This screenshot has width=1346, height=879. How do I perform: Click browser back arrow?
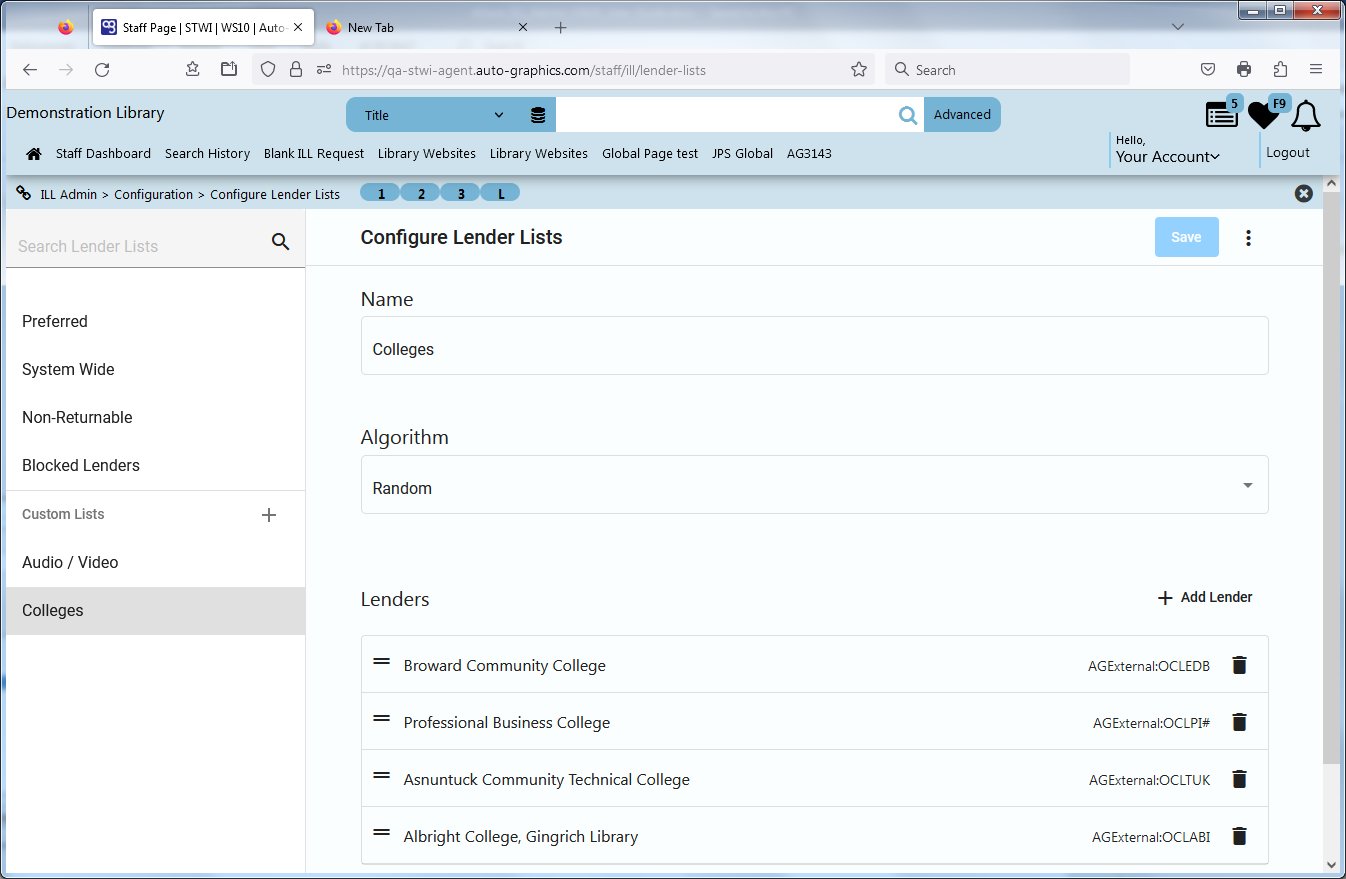pos(30,70)
